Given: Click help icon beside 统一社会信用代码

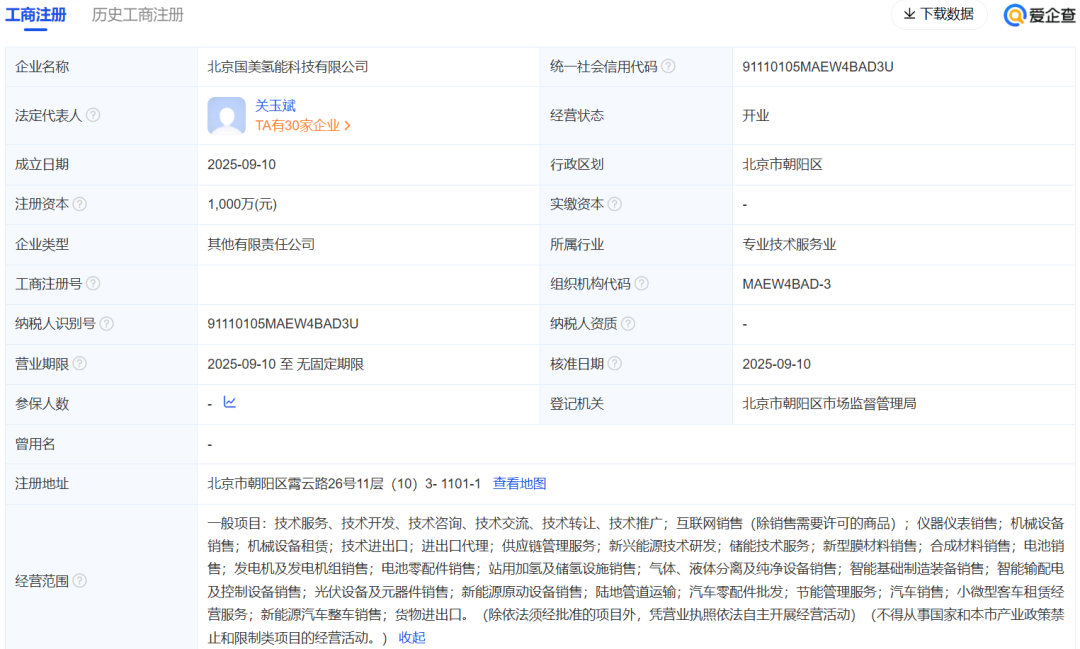Looking at the screenshot, I should point(668,67).
